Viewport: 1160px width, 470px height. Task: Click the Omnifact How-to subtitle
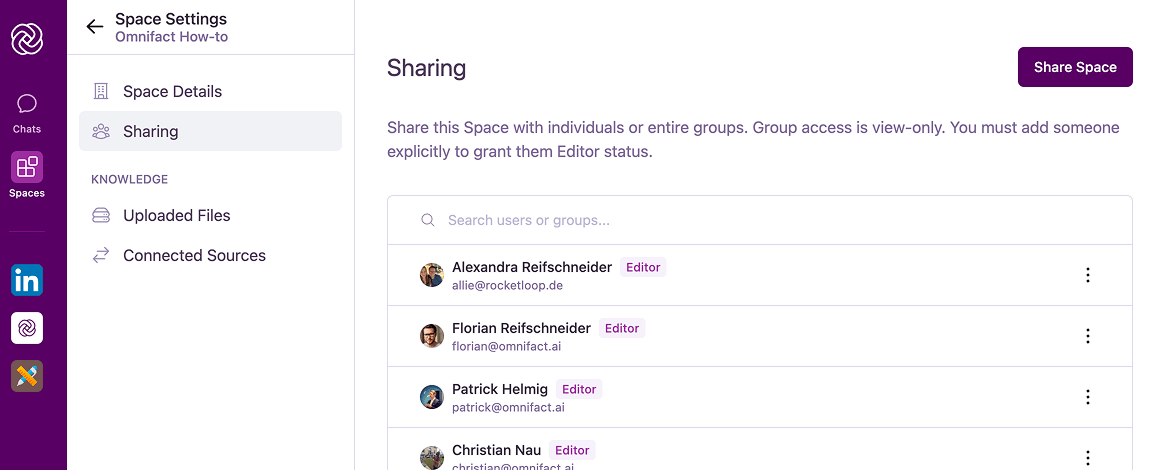172,36
